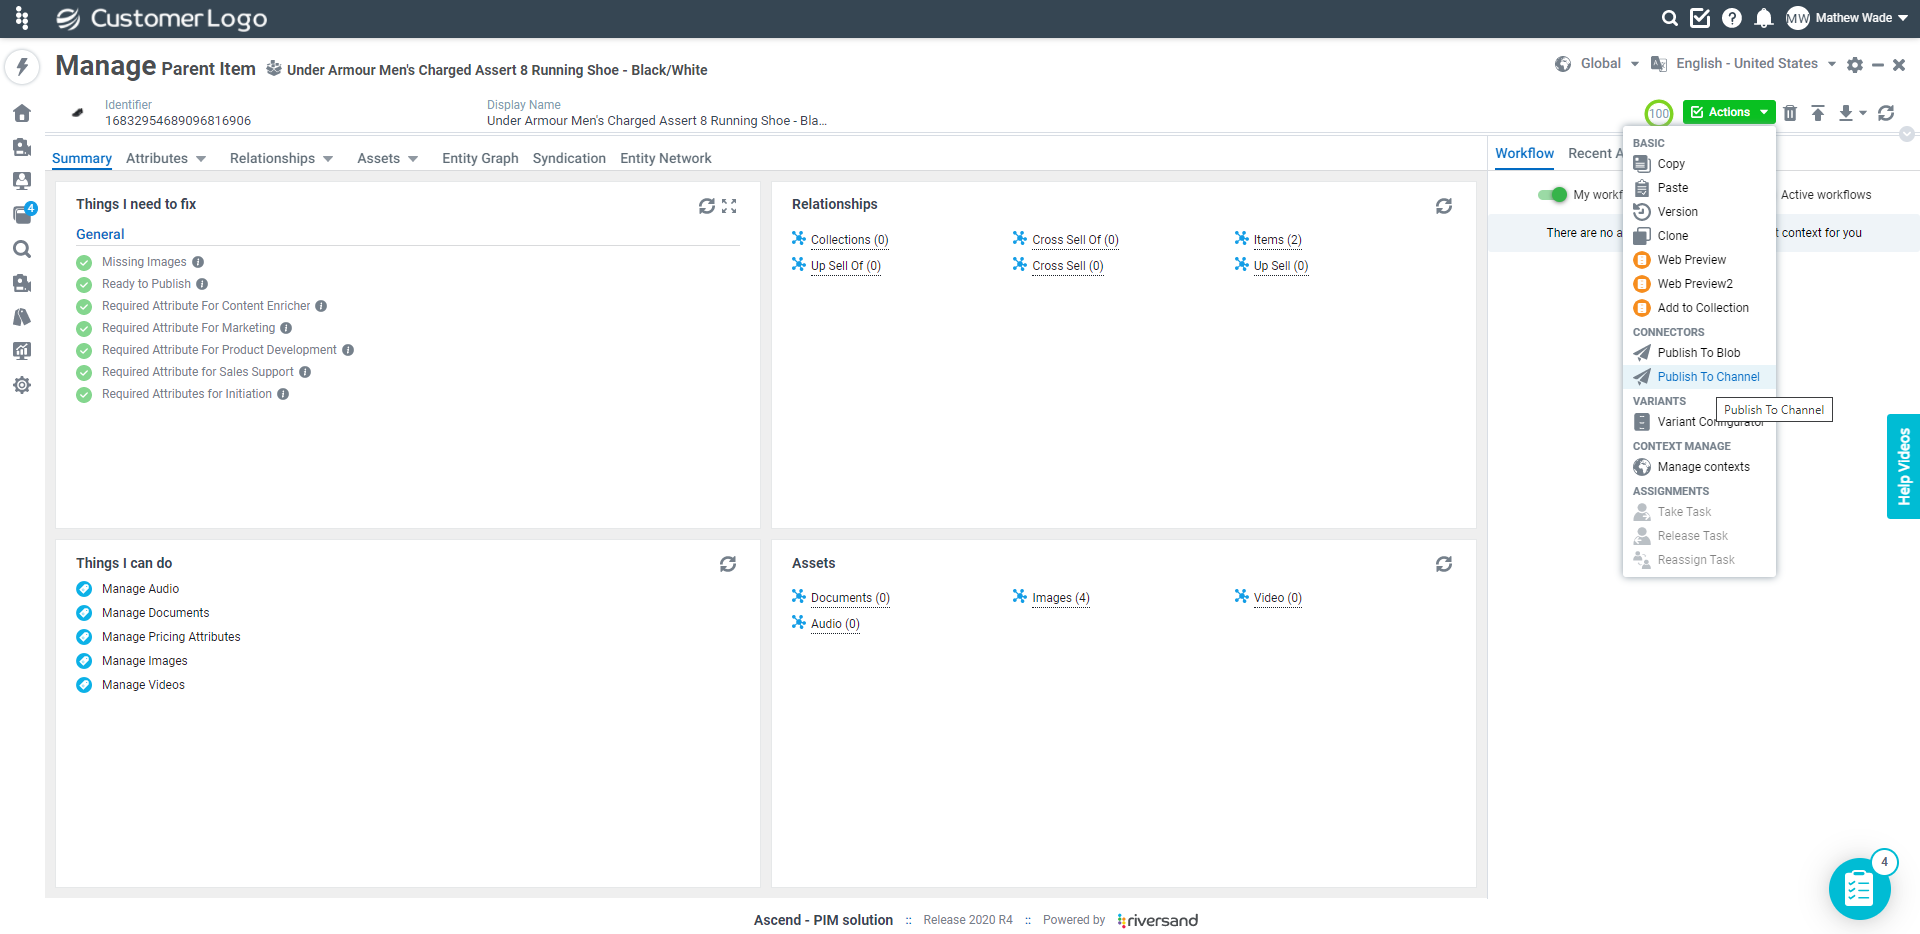
Task: Open the Help Videos side tab
Action: 1904,467
